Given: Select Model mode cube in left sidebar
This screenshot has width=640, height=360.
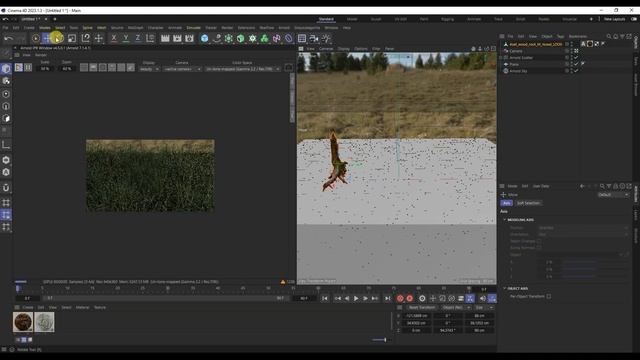Looking at the screenshot, I should (x=6, y=69).
